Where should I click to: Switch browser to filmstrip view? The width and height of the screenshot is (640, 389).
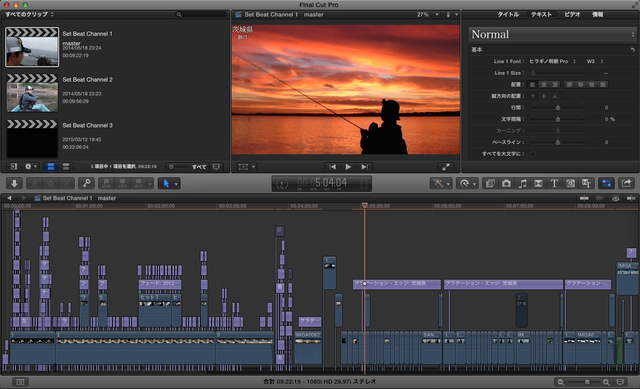pyautogui.click(x=51, y=167)
